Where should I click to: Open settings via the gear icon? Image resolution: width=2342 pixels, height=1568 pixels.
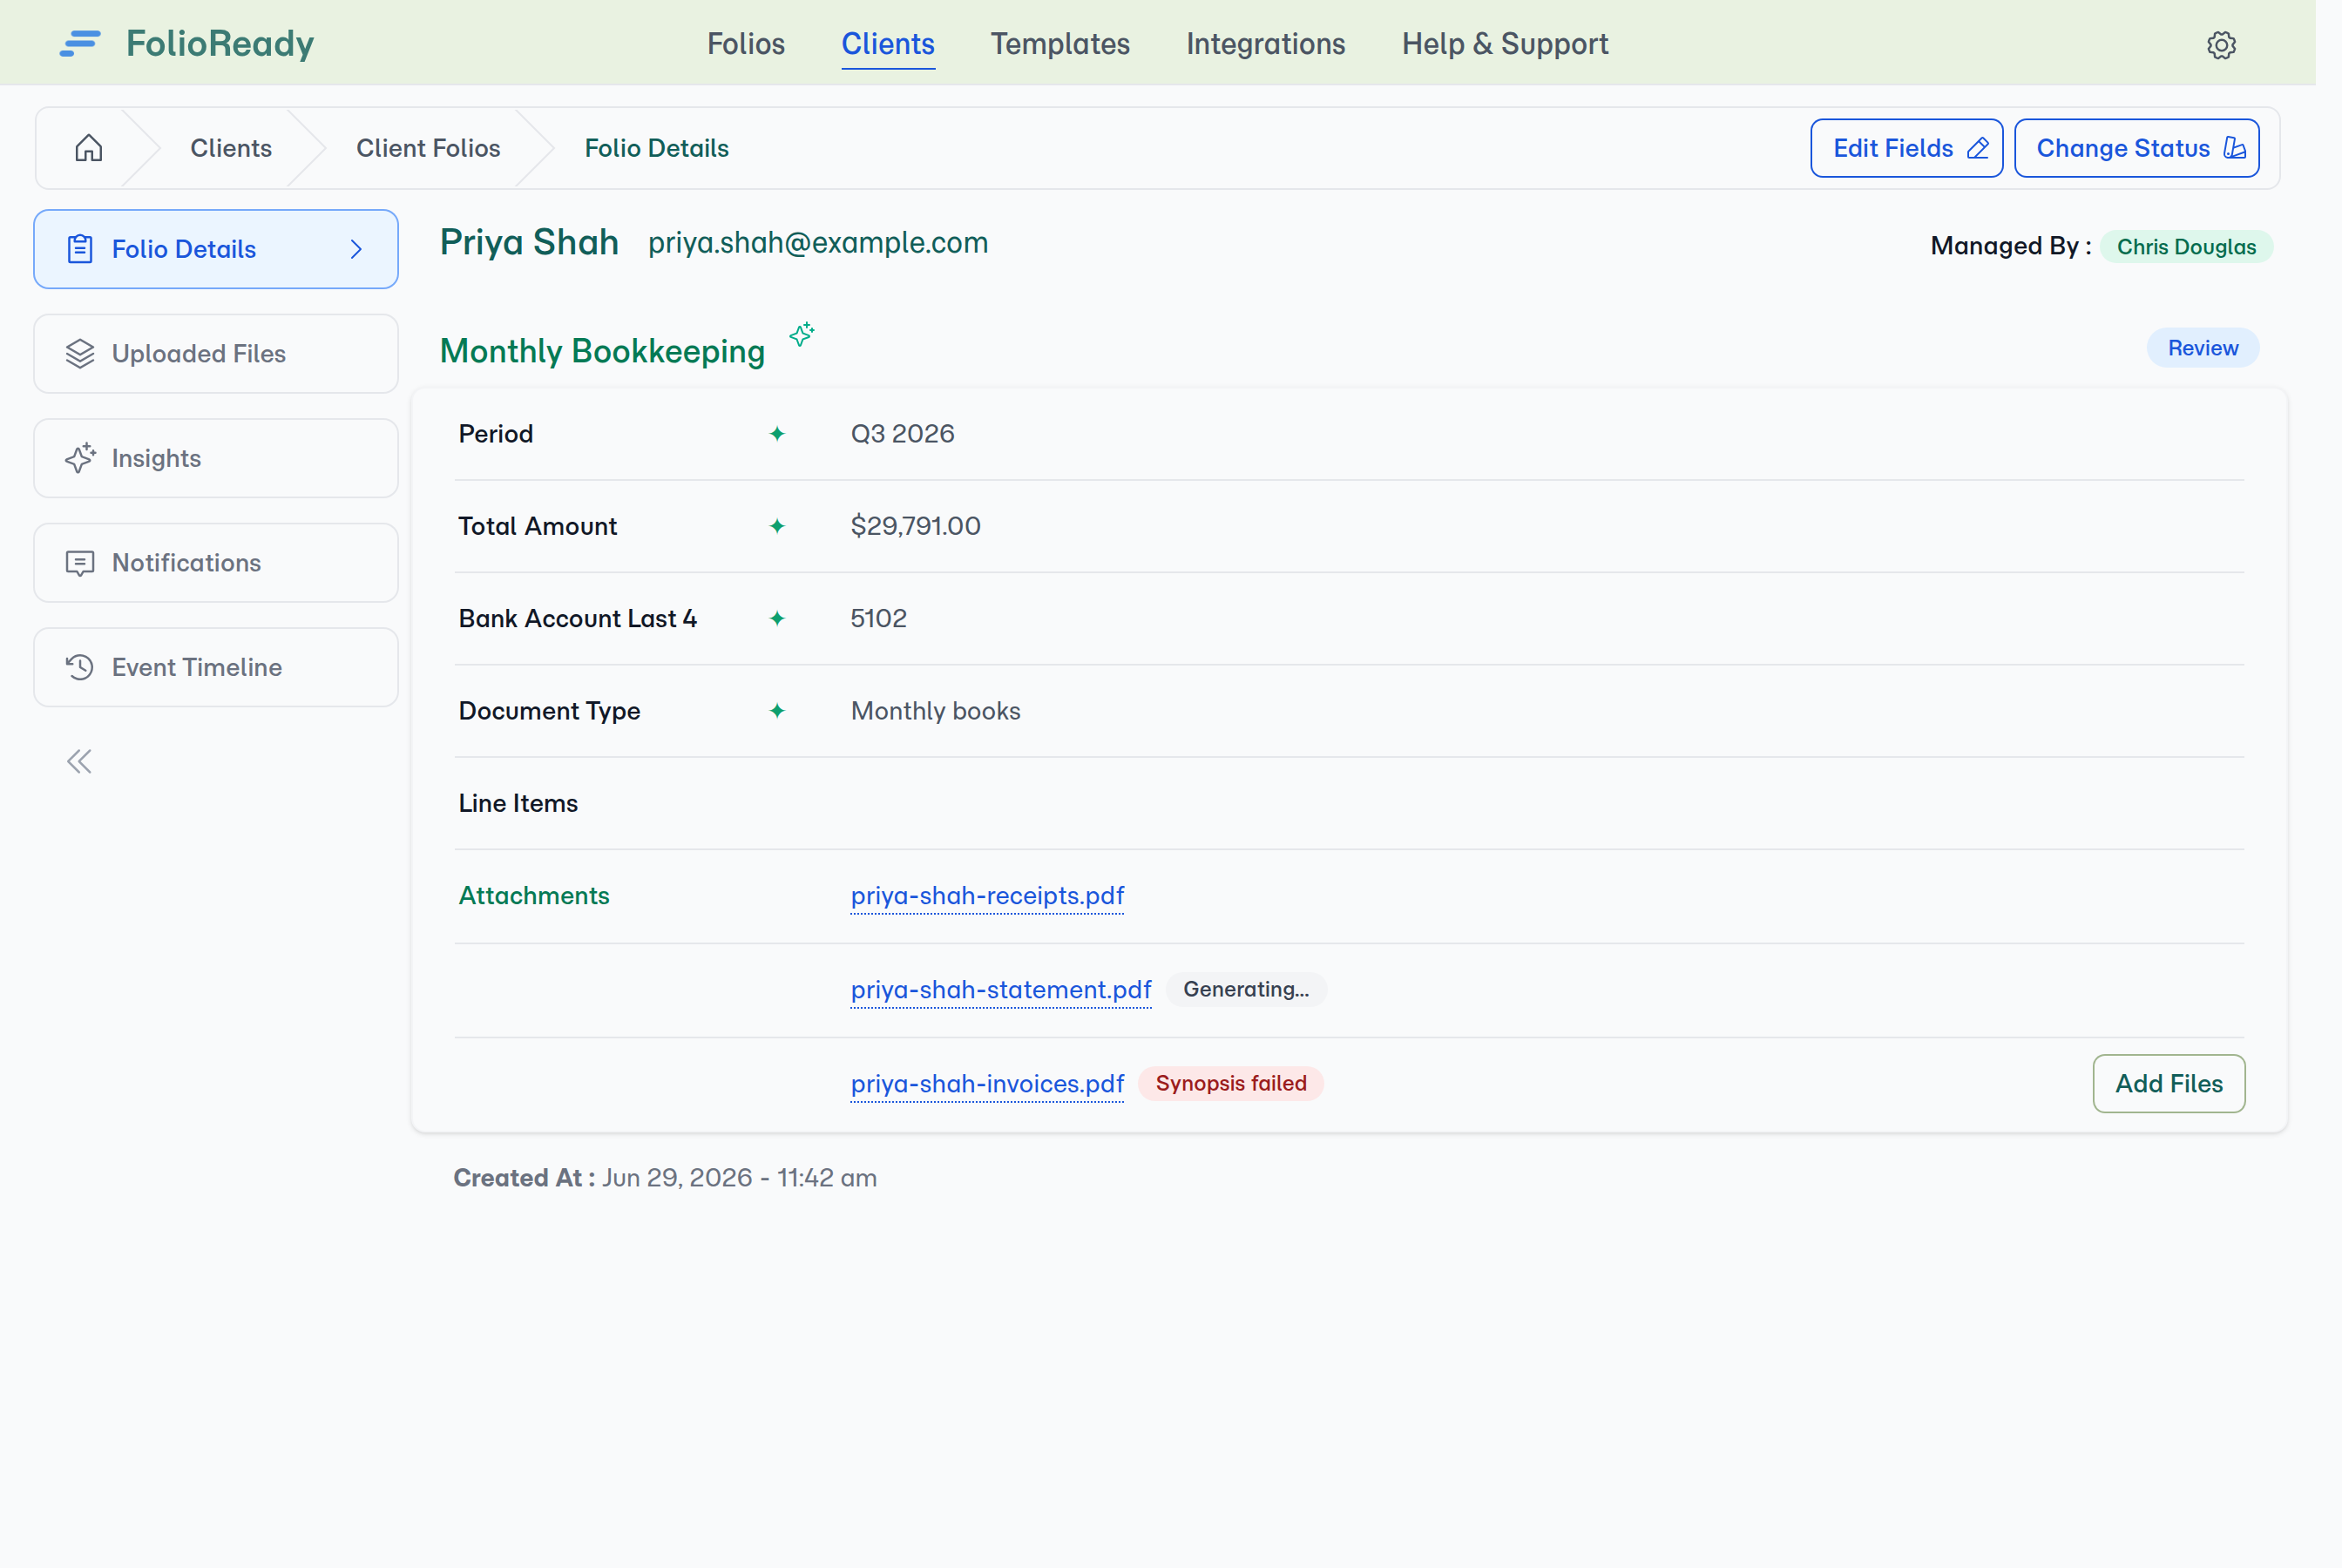tap(2221, 45)
